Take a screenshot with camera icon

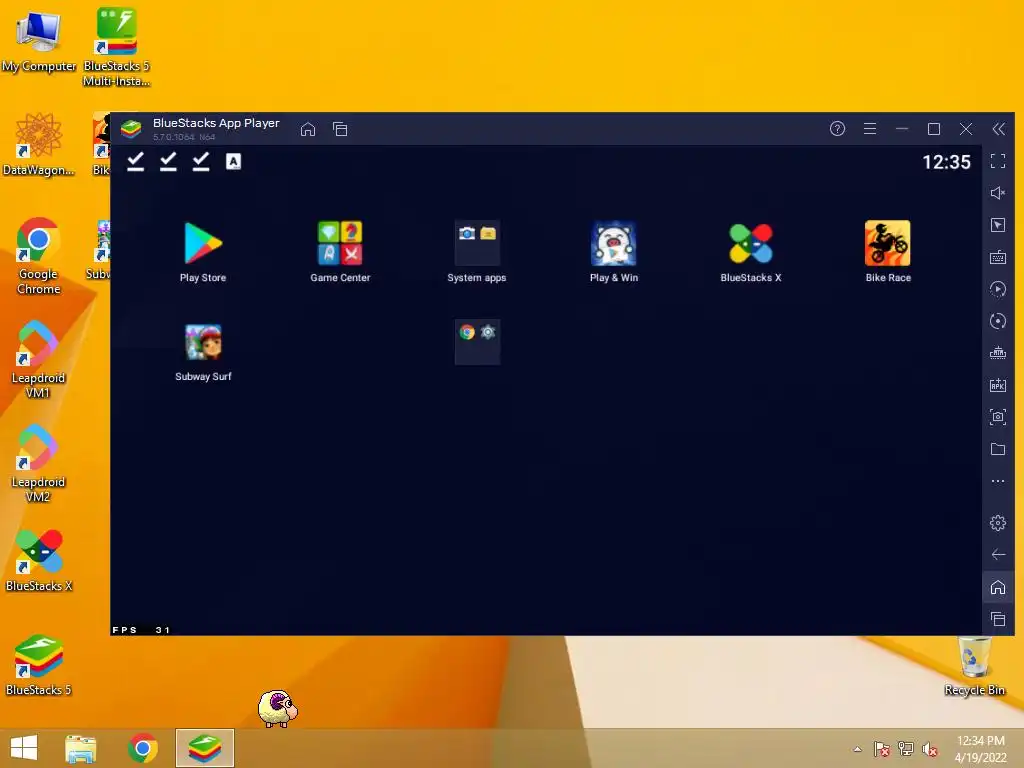(998, 417)
